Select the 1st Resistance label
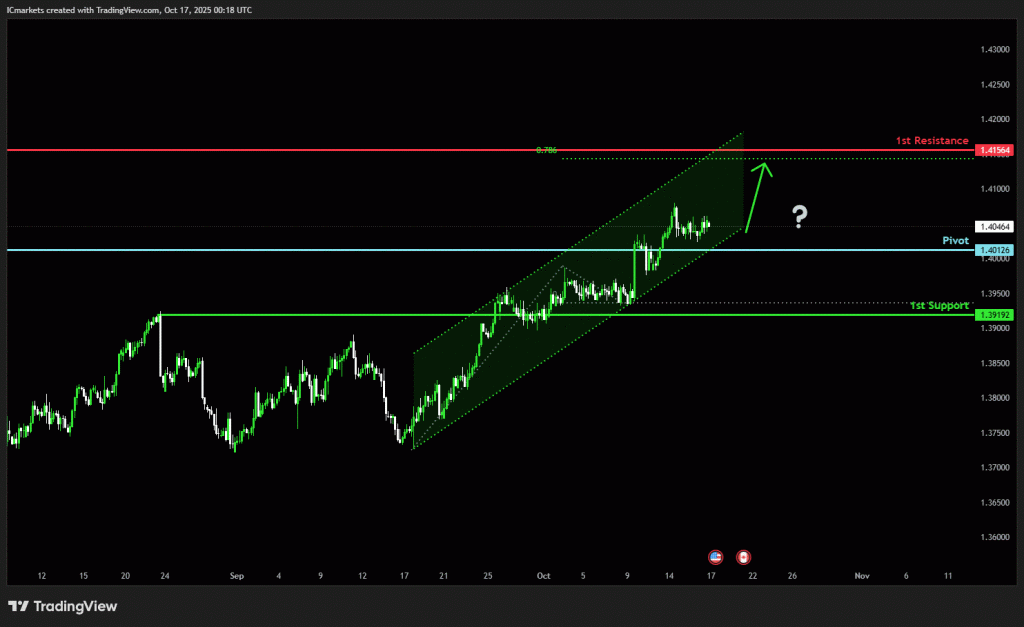 coord(932,141)
